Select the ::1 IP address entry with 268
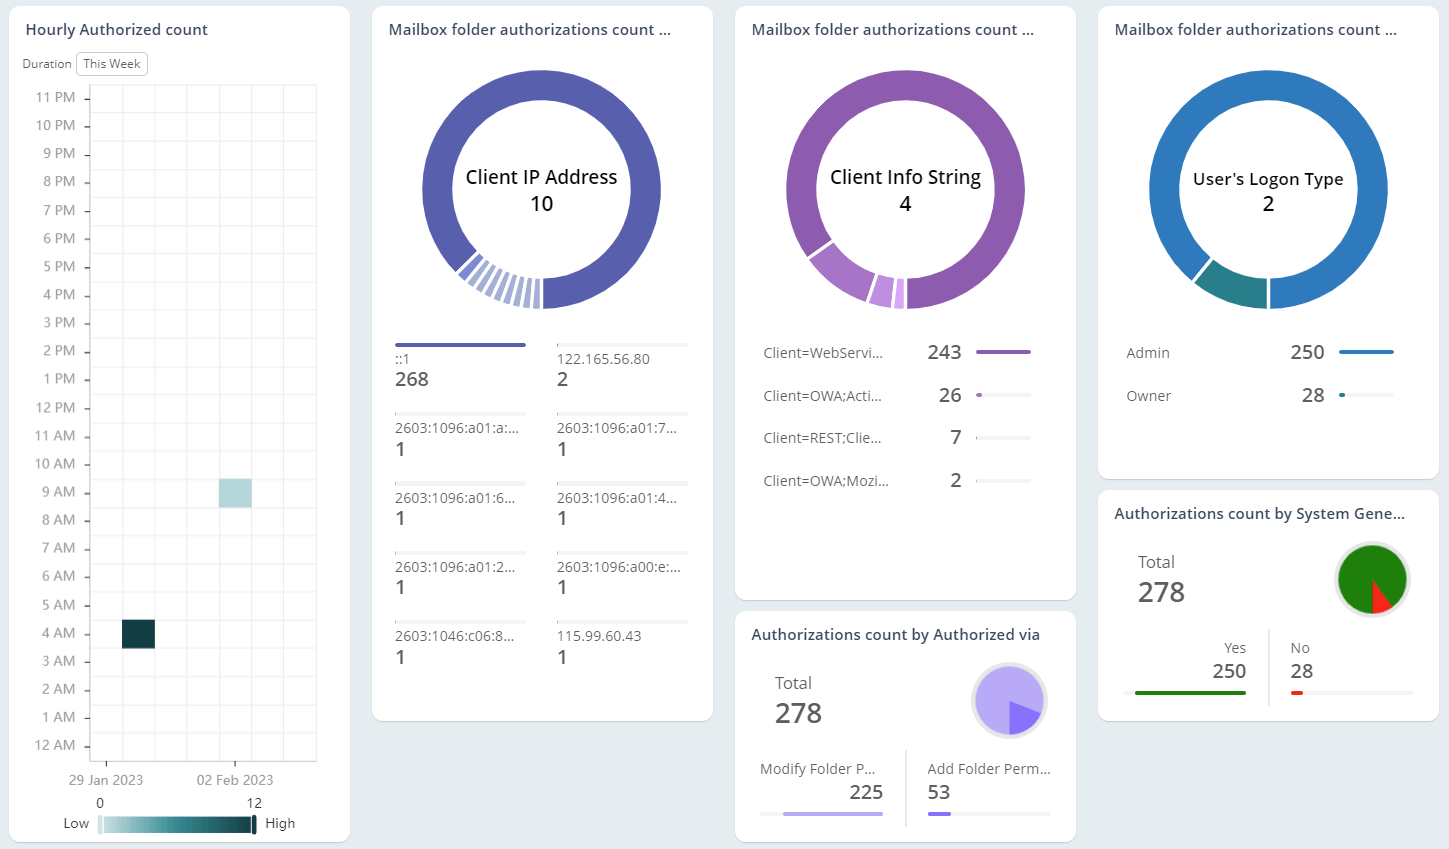This screenshot has width=1449, height=849. pyautogui.click(x=459, y=369)
